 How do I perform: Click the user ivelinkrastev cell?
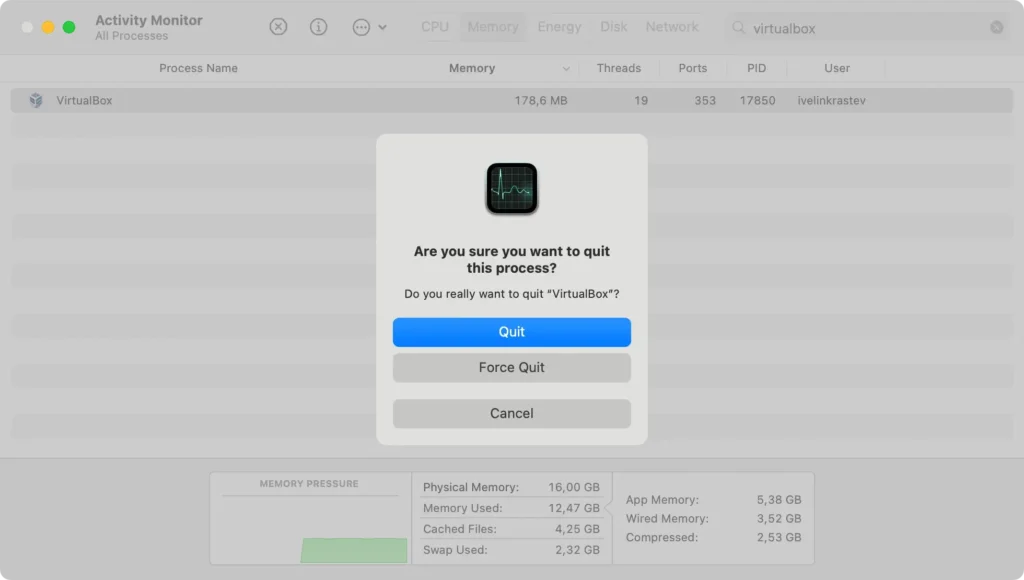[x=831, y=101]
